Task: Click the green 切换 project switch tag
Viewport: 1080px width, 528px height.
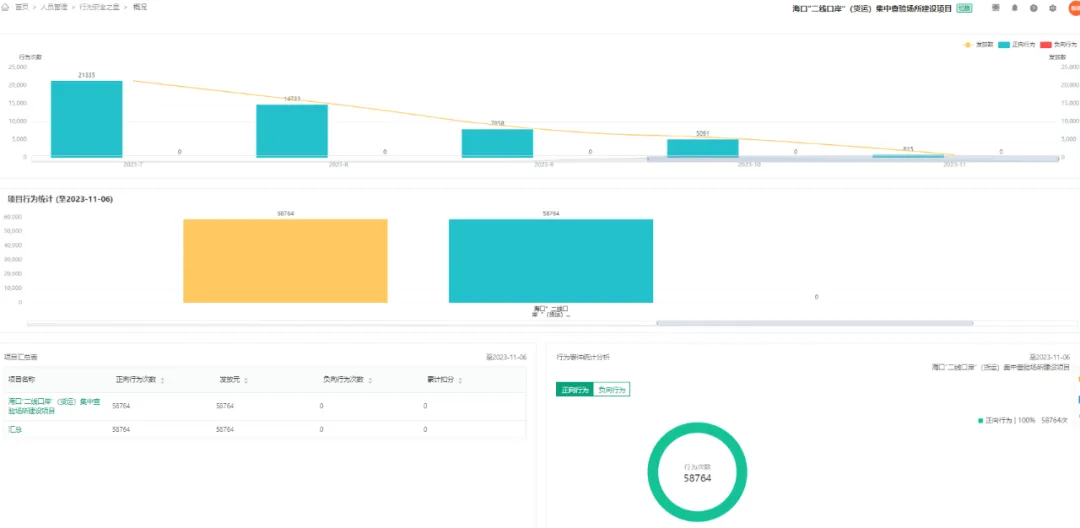Action: click(964, 8)
